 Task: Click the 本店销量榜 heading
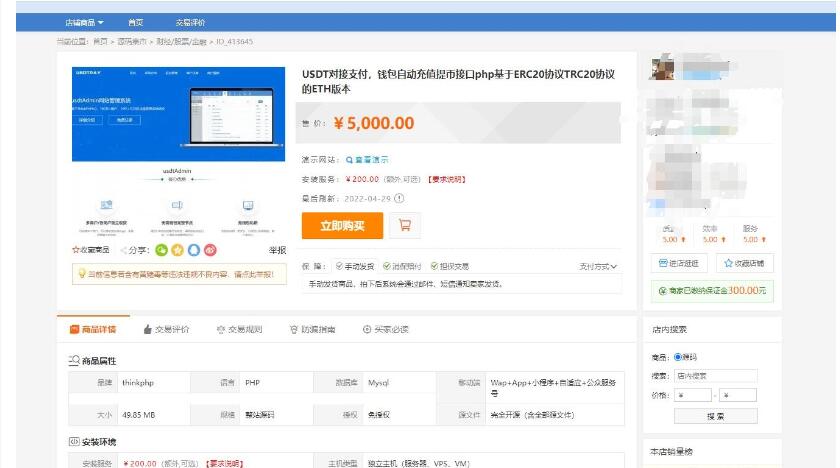(x=671, y=451)
